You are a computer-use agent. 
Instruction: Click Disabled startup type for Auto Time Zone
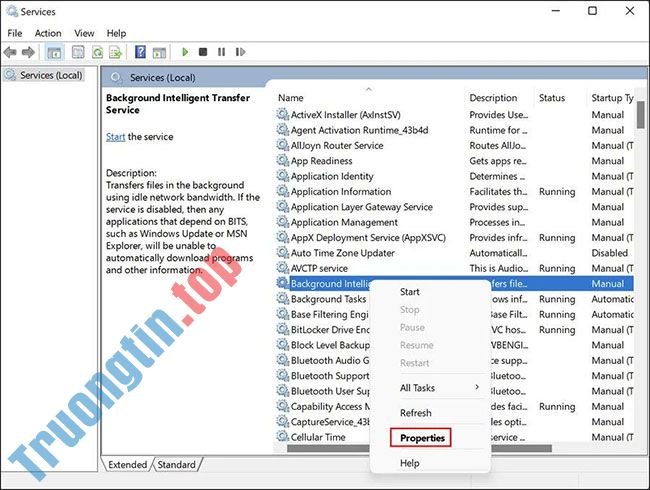pyautogui.click(x=609, y=253)
